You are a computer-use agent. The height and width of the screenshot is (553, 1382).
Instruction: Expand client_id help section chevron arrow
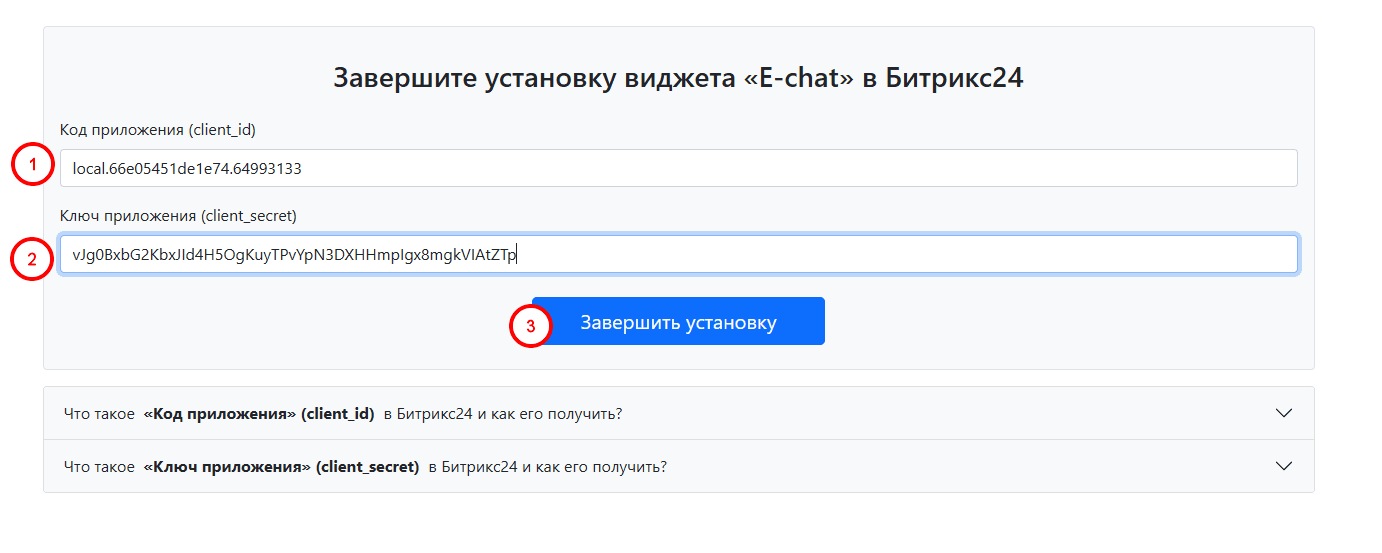[1285, 413]
